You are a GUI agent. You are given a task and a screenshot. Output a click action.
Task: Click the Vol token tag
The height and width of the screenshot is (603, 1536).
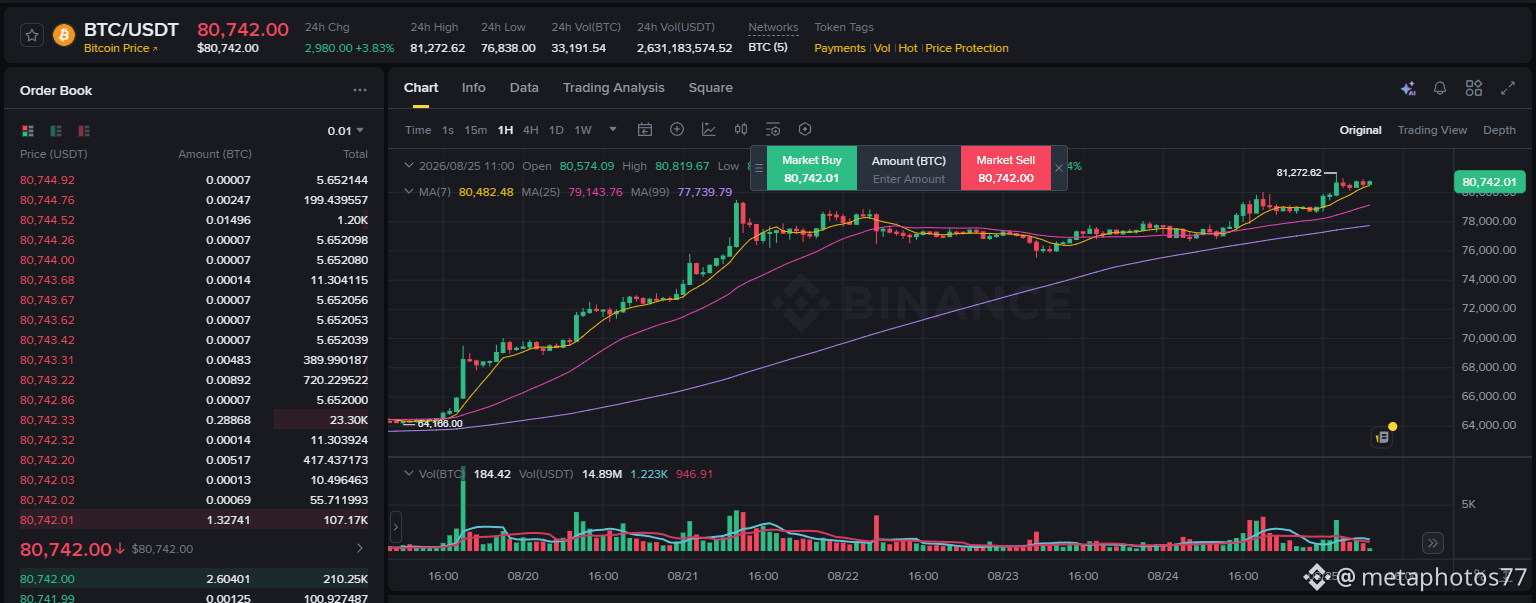(x=882, y=48)
